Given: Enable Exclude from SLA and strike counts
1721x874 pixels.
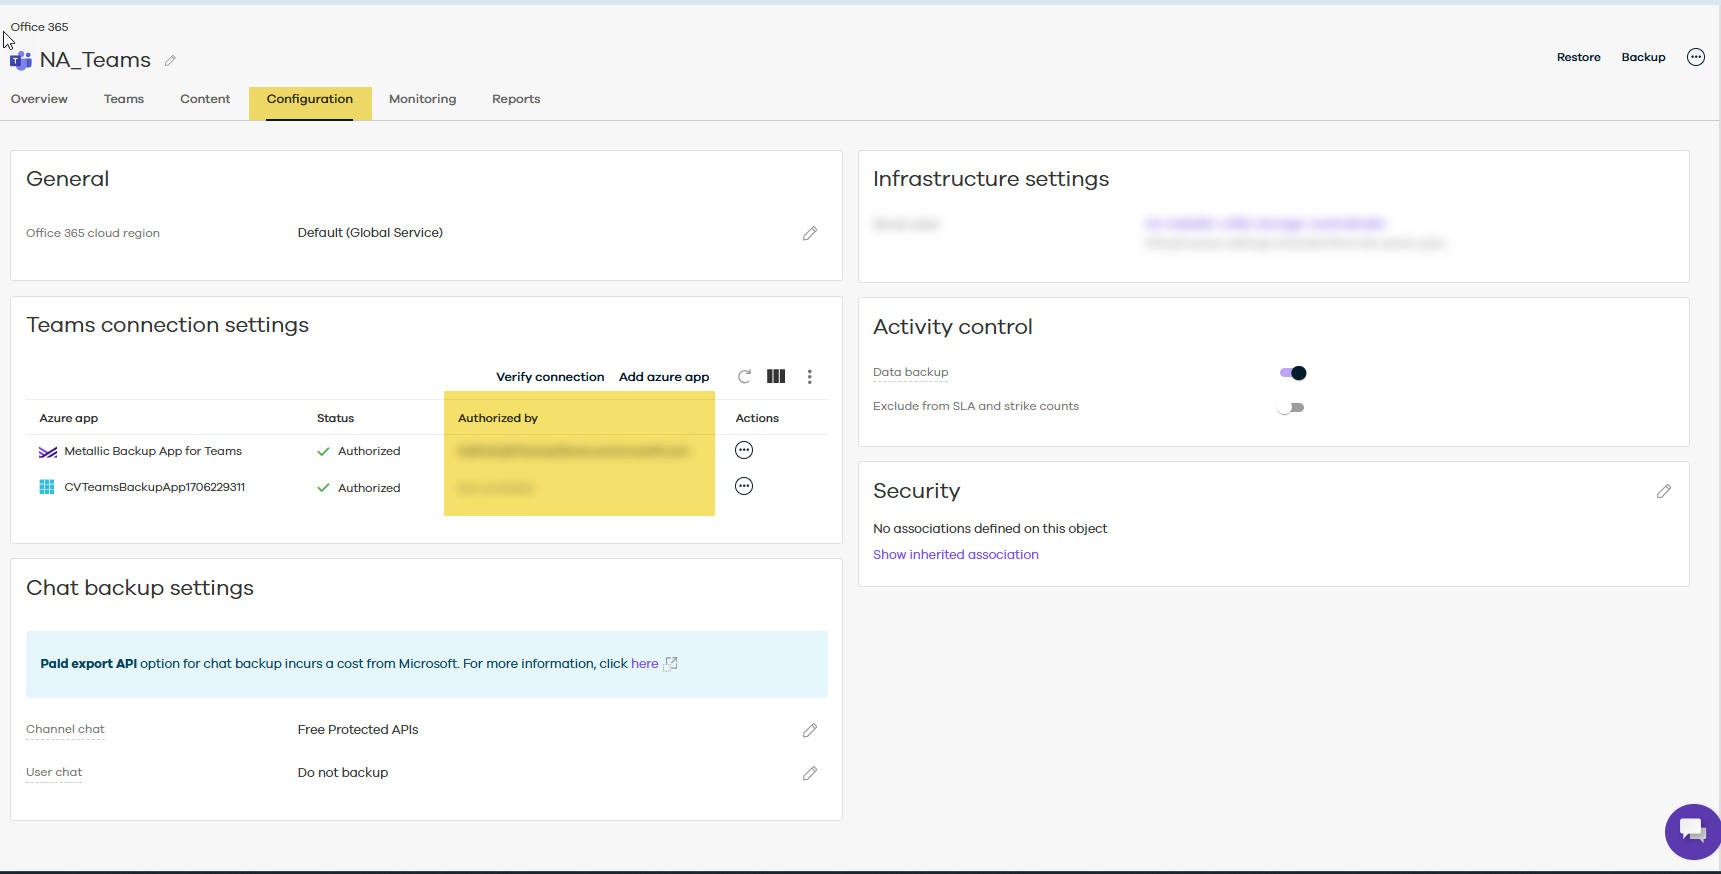Looking at the screenshot, I should (1291, 407).
